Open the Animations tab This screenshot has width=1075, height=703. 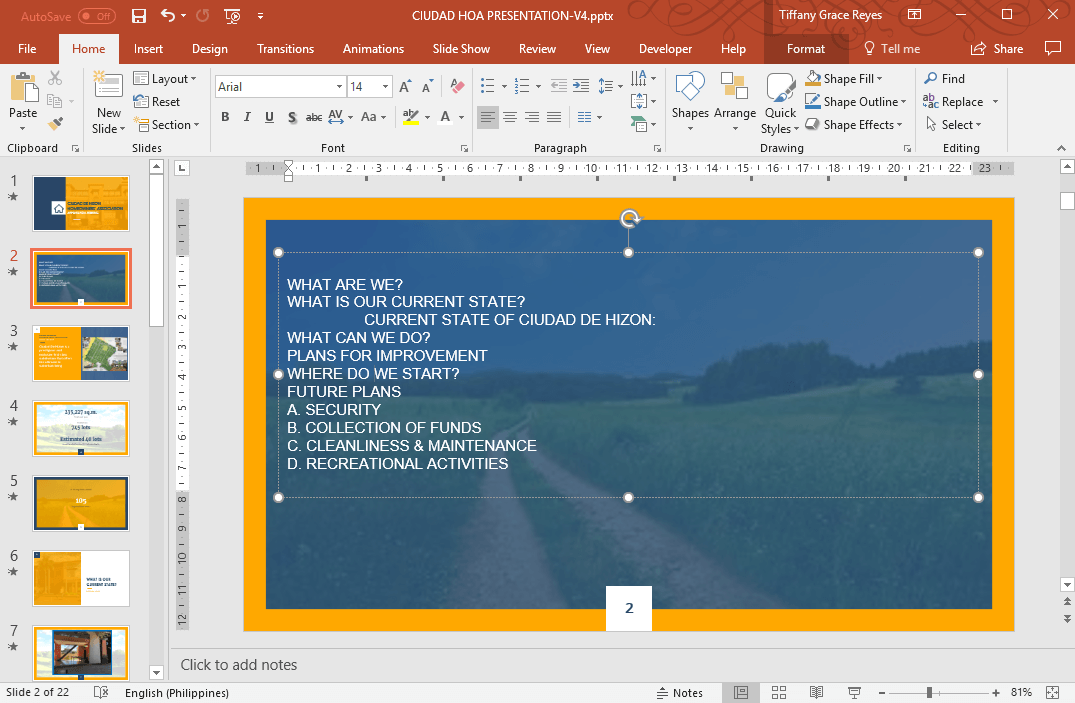click(x=373, y=48)
